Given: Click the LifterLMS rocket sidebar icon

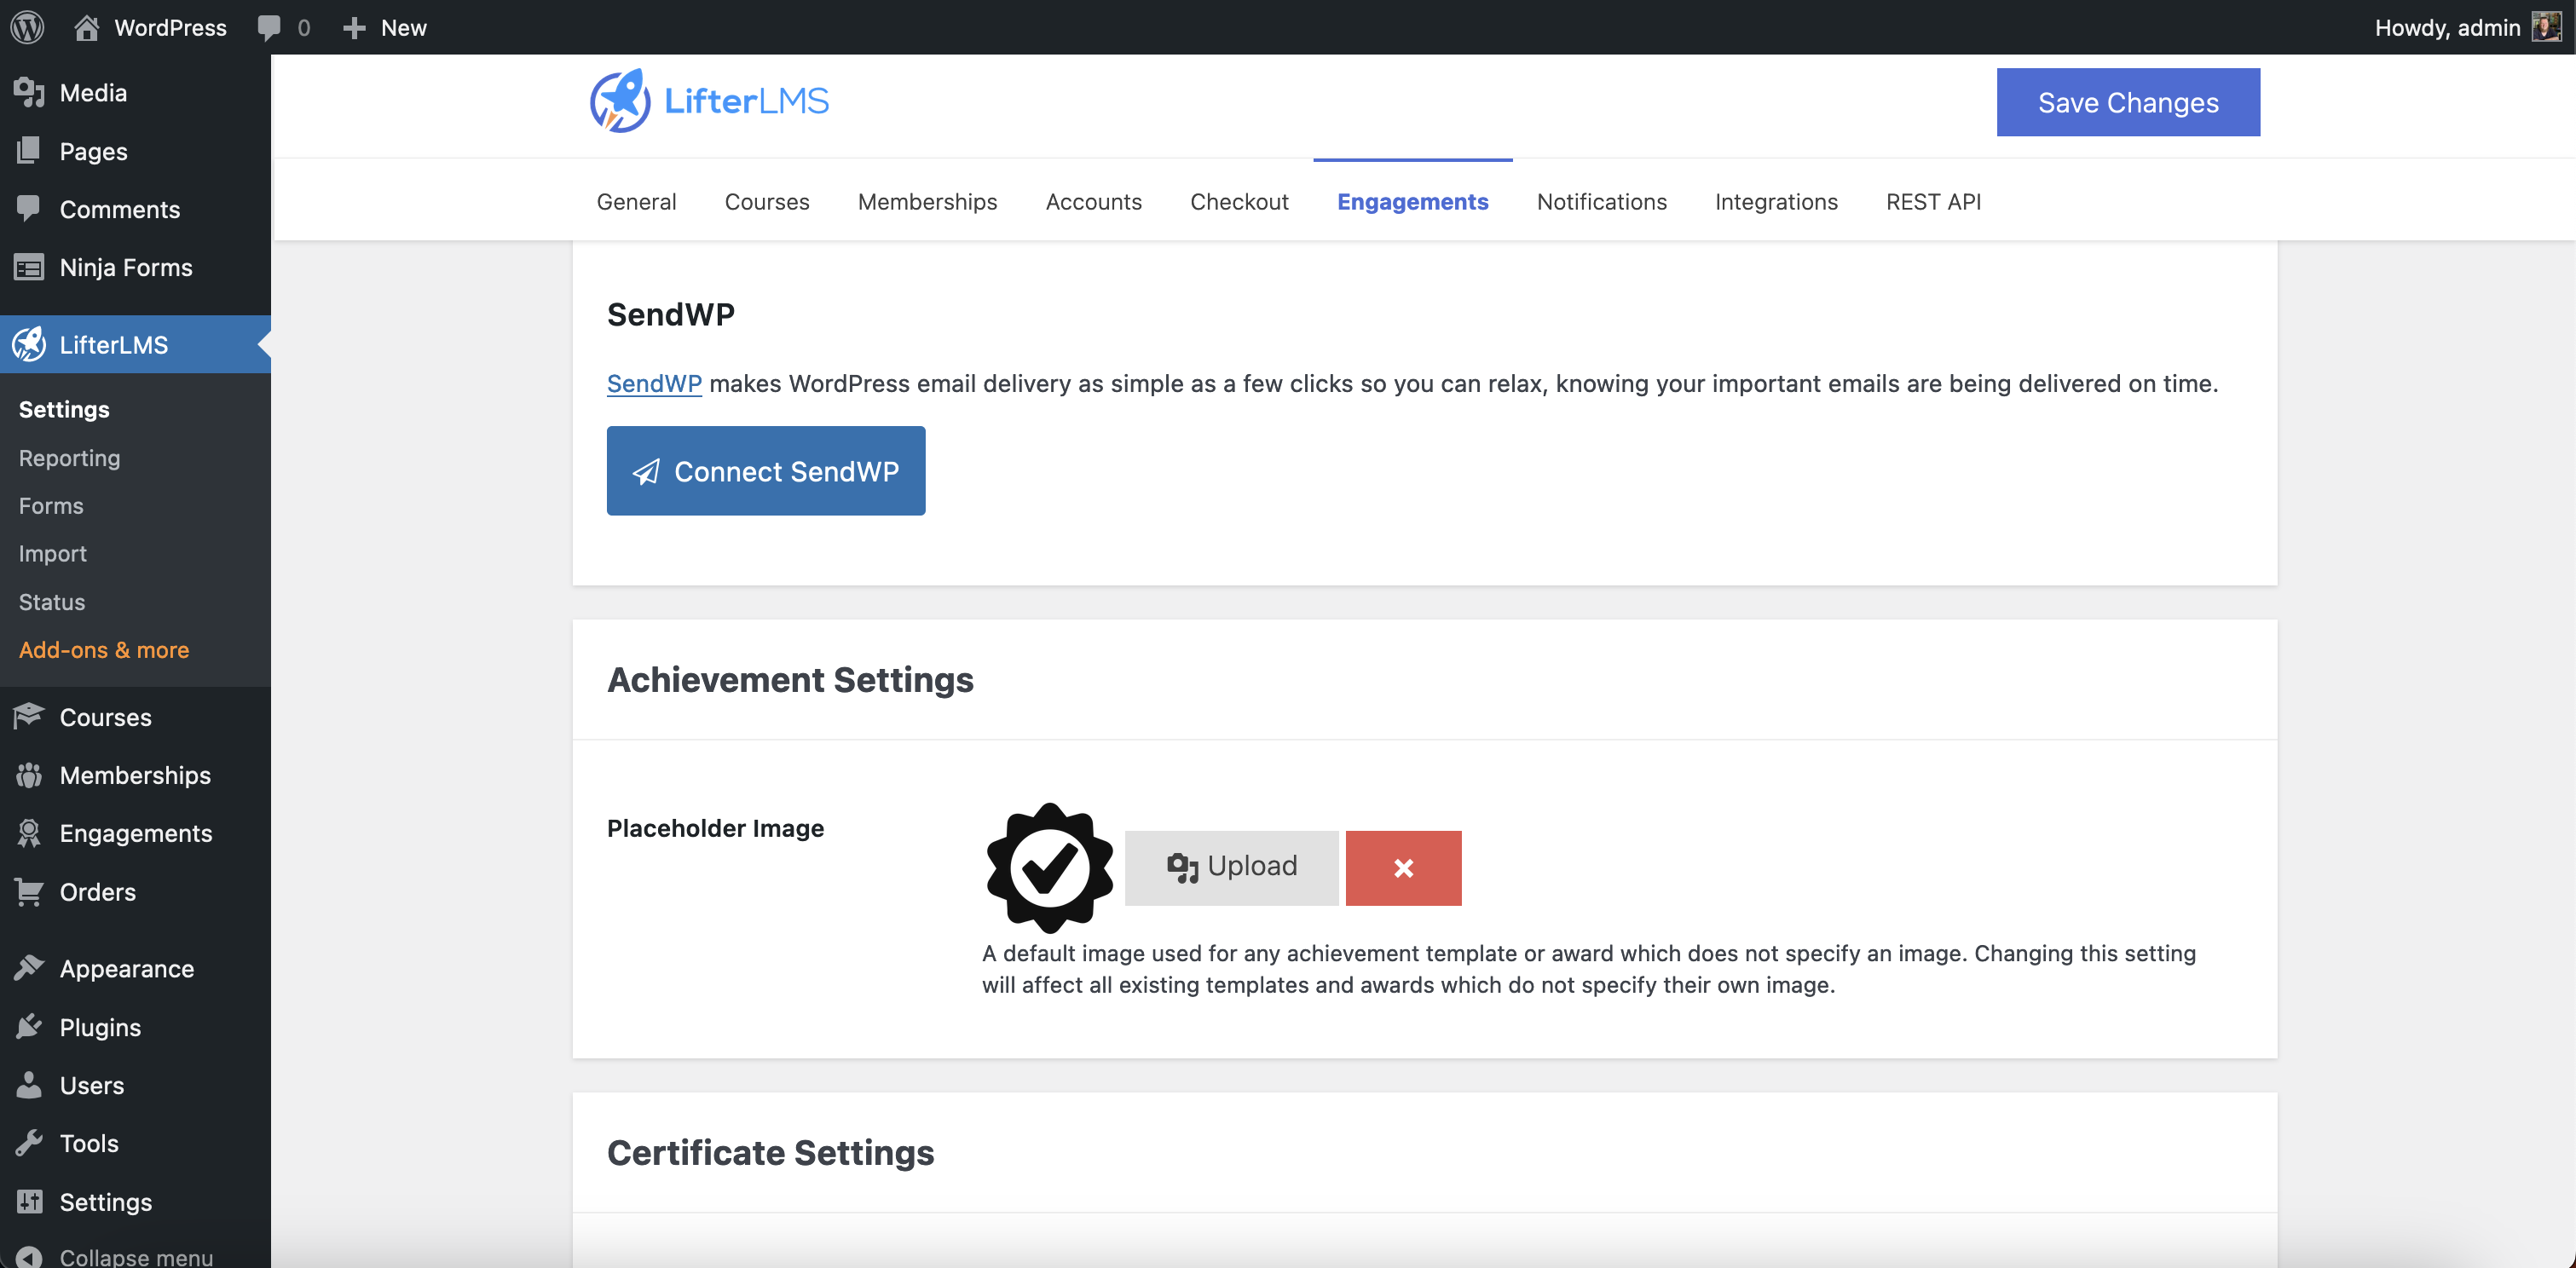Looking at the screenshot, I should 29,344.
